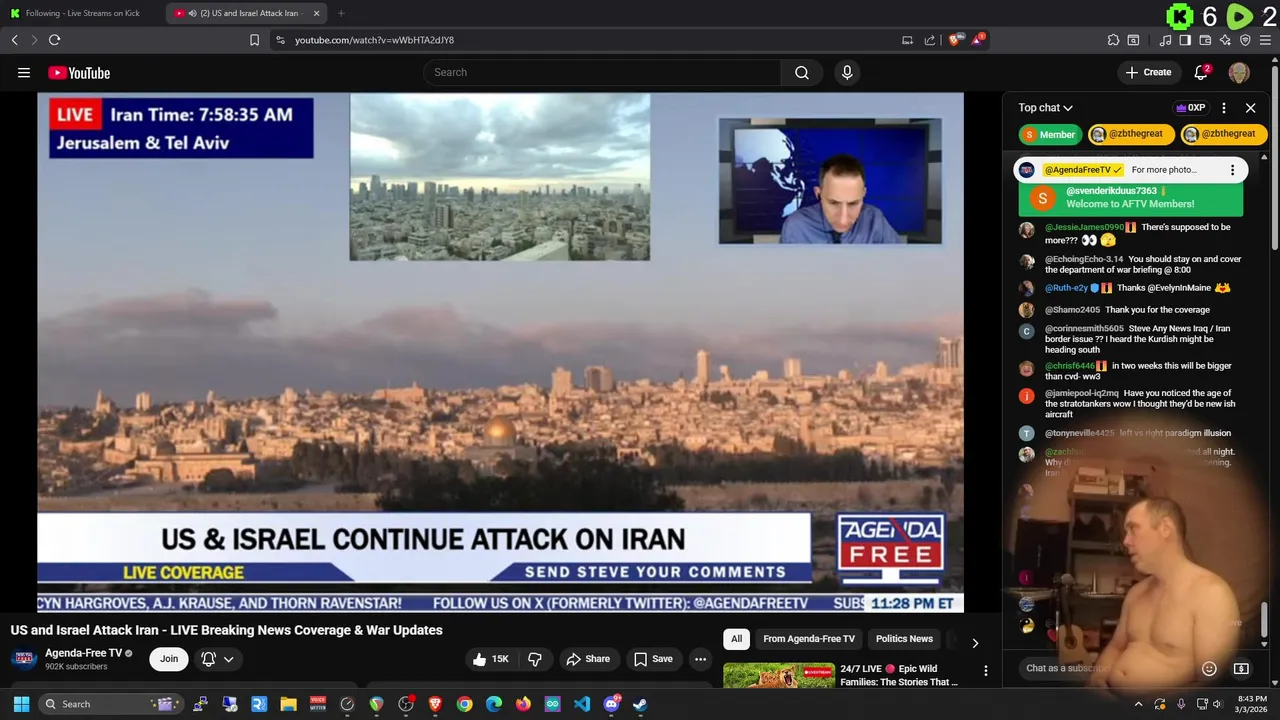Open the chat emoji picker
This screenshot has height=720, width=1280.
click(1209, 668)
